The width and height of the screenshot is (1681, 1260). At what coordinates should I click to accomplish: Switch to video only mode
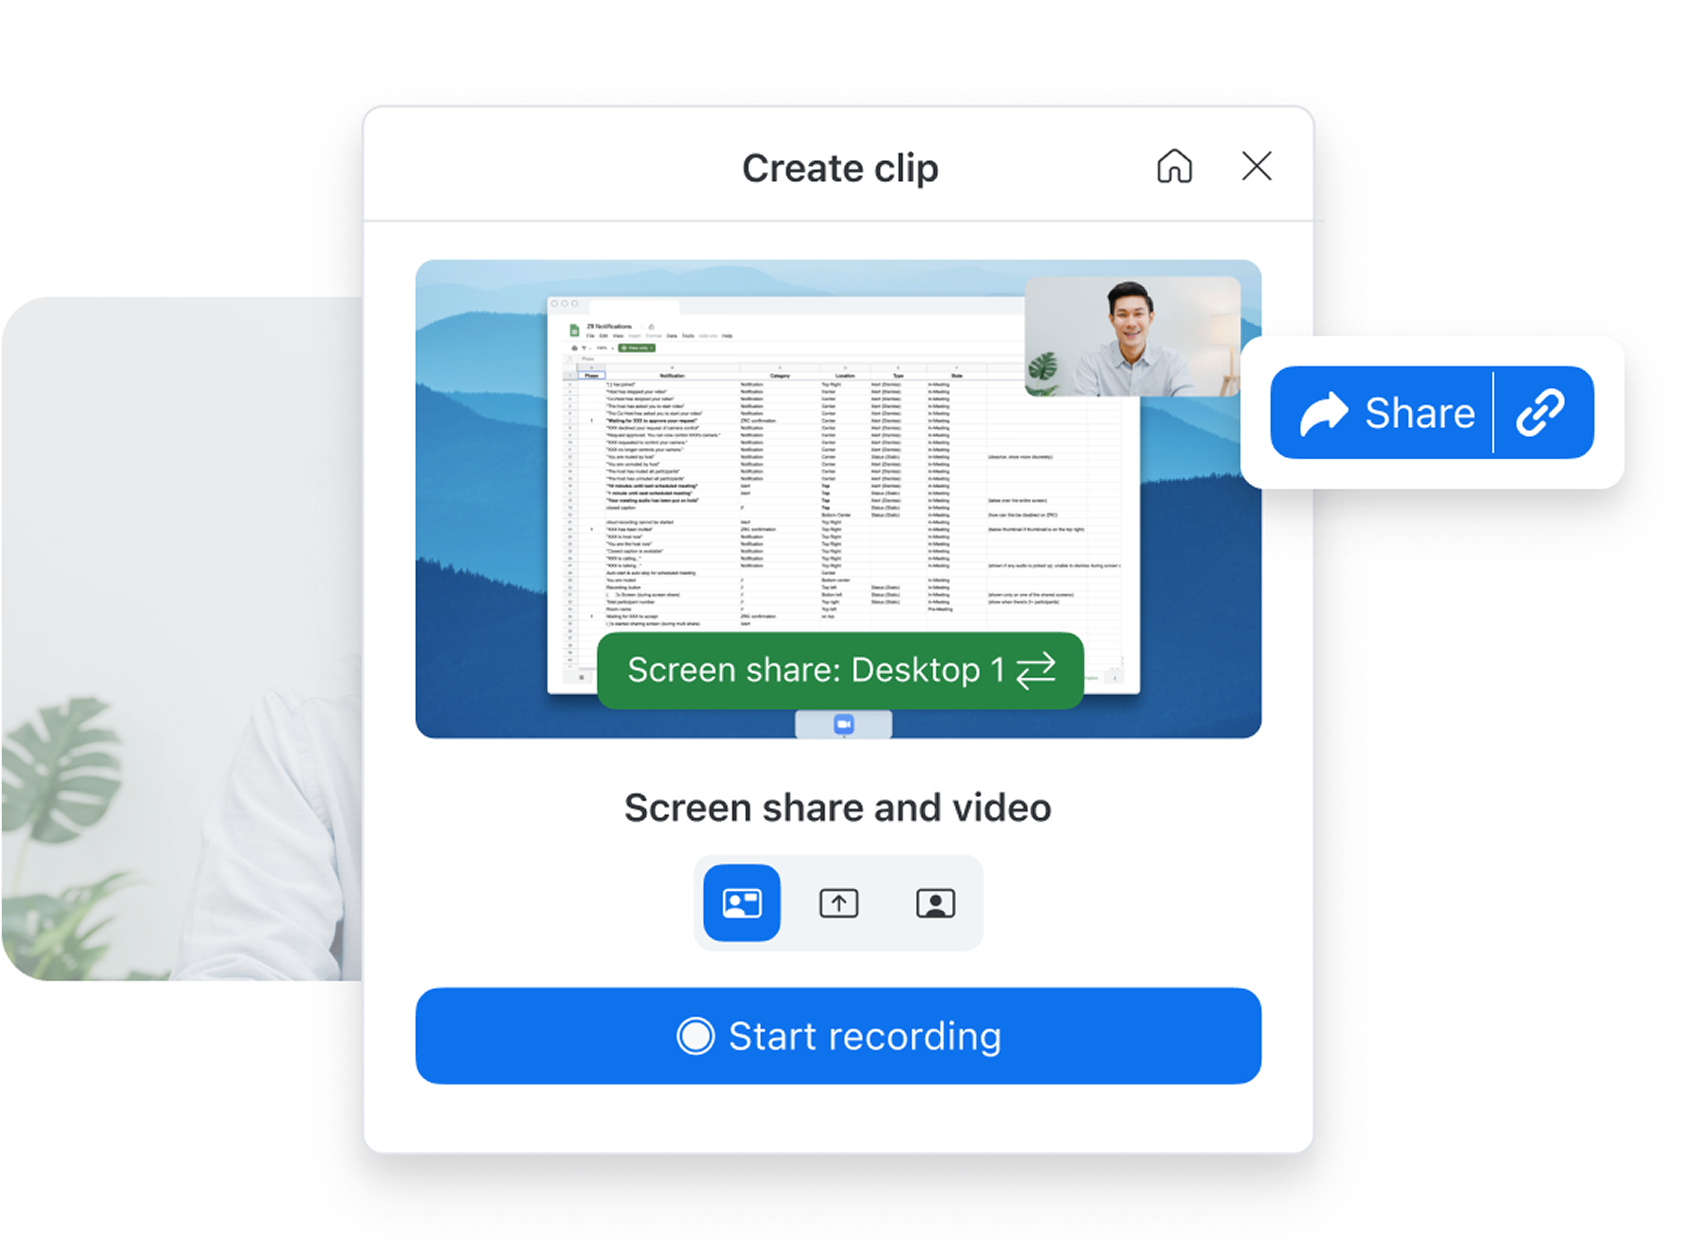click(935, 903)
